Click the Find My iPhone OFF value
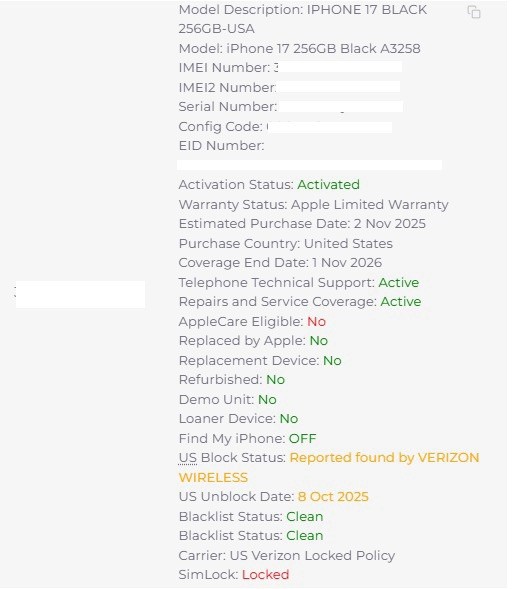This screenshot has width=512, height=589. 302,438
